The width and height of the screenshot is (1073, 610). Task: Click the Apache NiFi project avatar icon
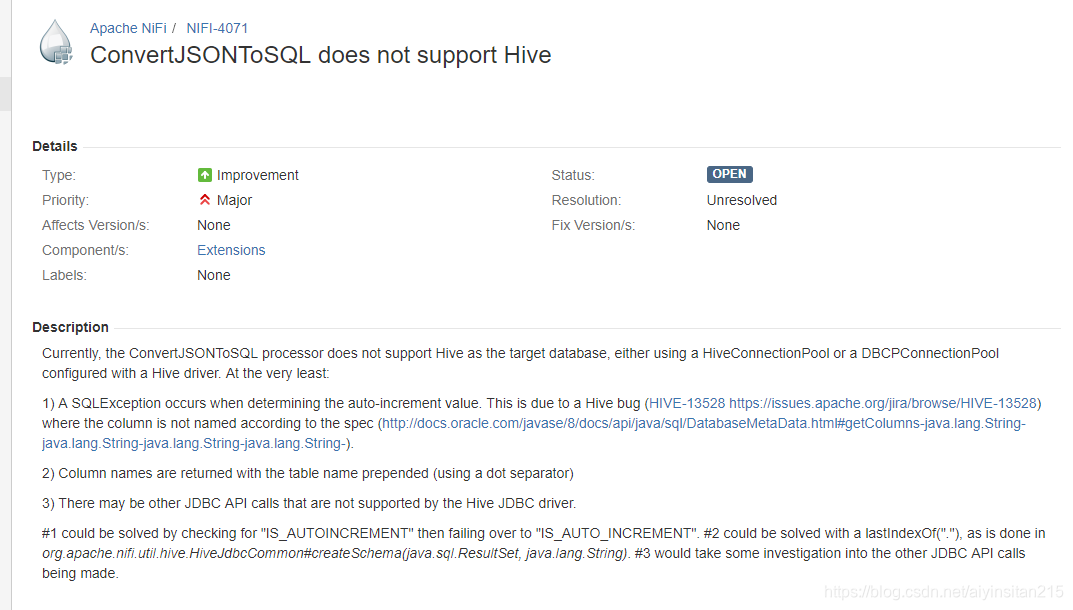[56, 42]
